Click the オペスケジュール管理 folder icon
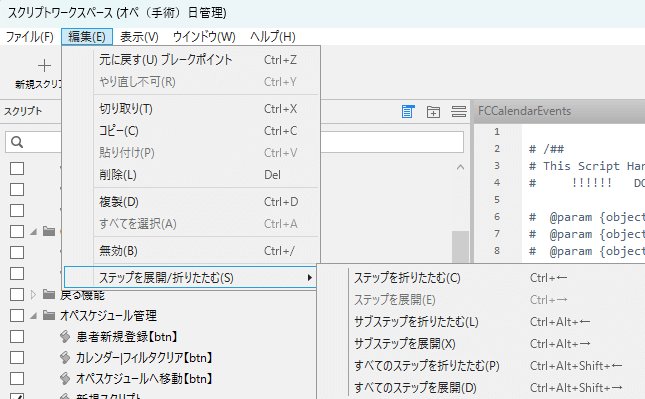Screen dimensions: 645x399 (x=49, y=315)
